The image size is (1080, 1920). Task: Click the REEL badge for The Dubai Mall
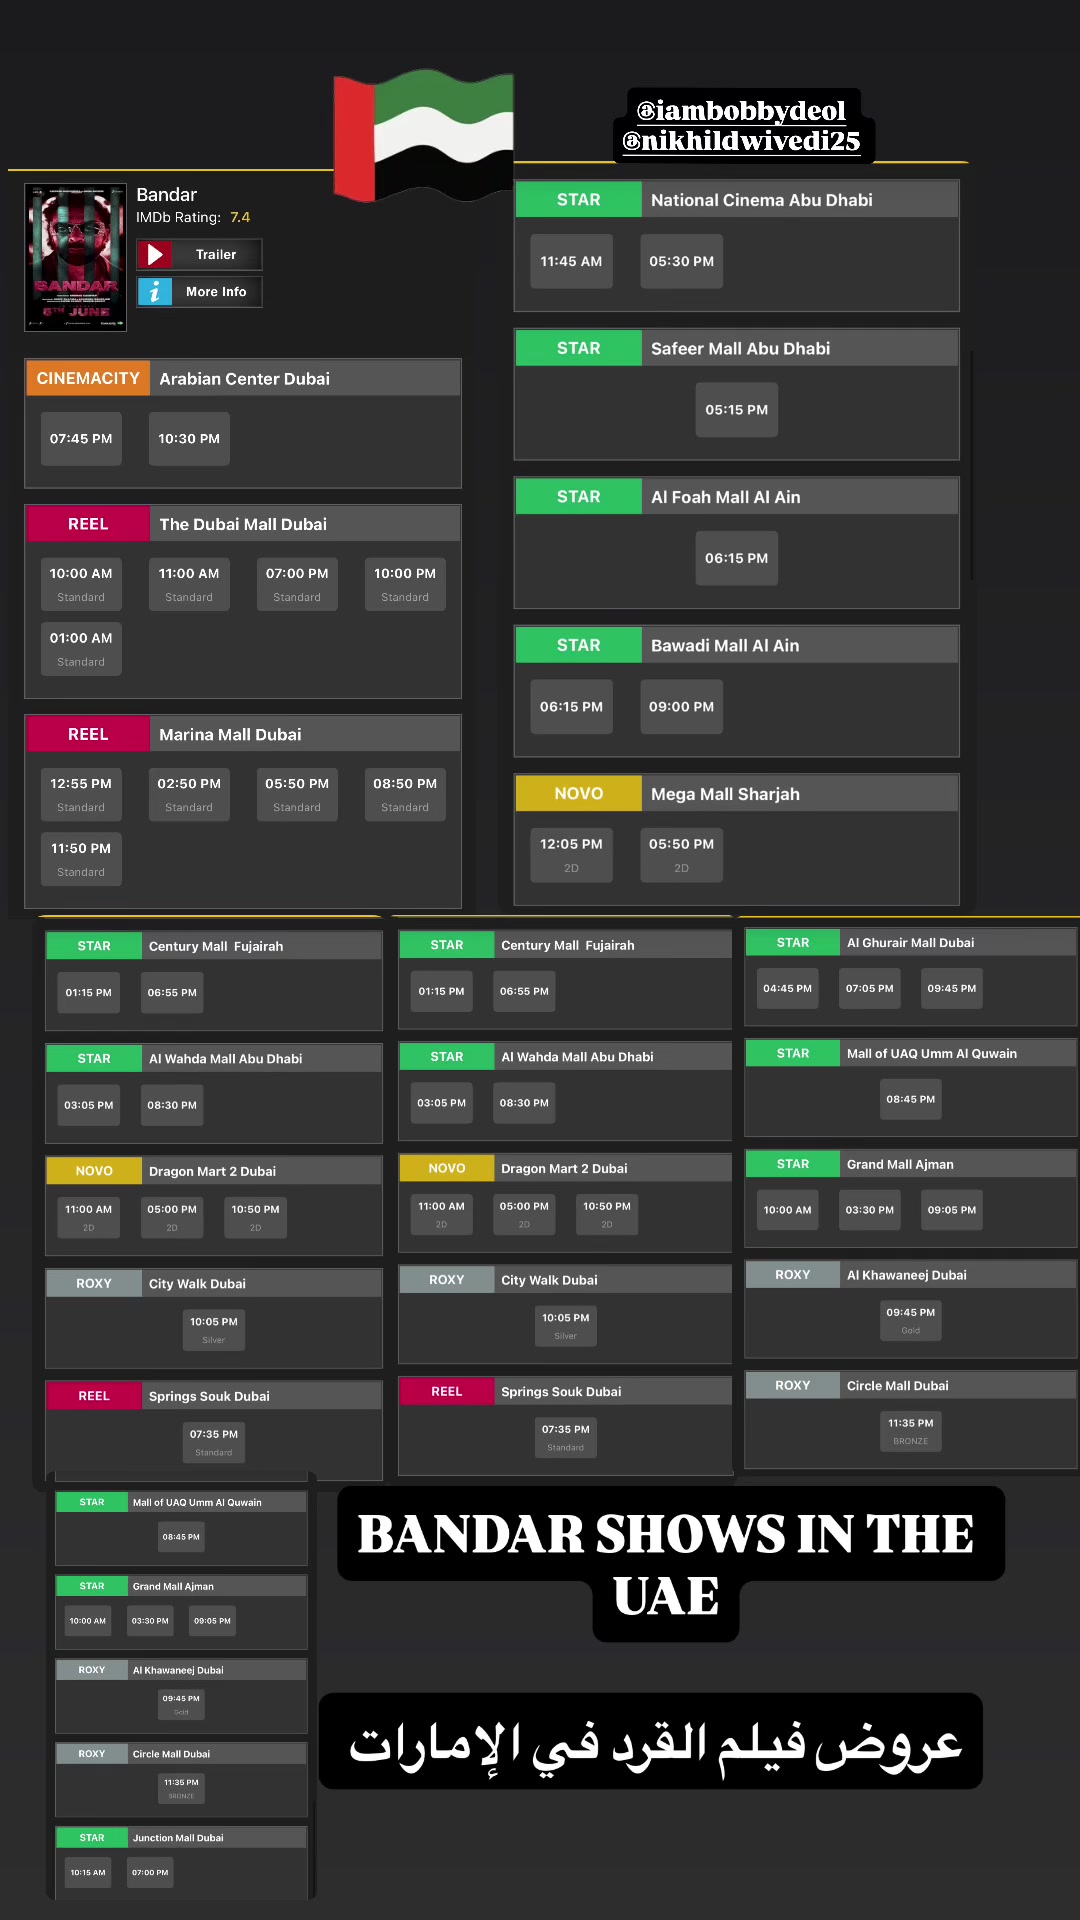pyautogui.click(x=88, y=524)
